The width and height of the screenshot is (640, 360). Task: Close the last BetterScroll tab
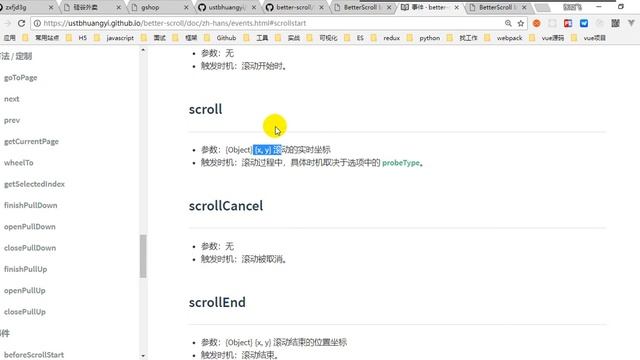[524, 7]
